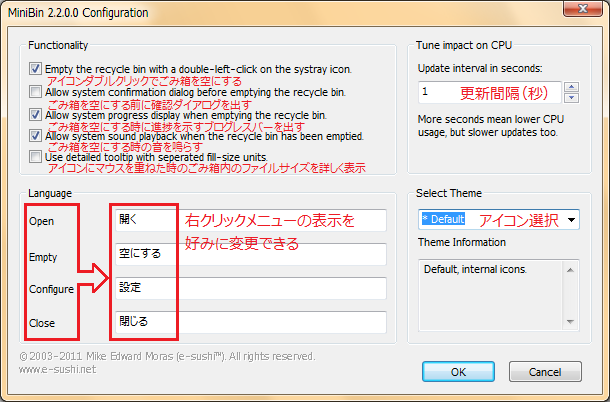Click the www.e-sushi.net text
610x402 pixels.
click(x=57, y=369)
